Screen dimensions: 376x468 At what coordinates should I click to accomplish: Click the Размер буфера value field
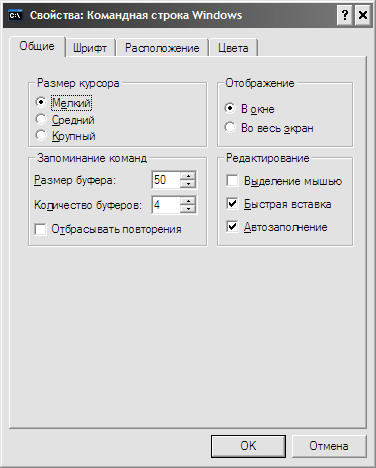pyautogui.click(x=166, y=180)
